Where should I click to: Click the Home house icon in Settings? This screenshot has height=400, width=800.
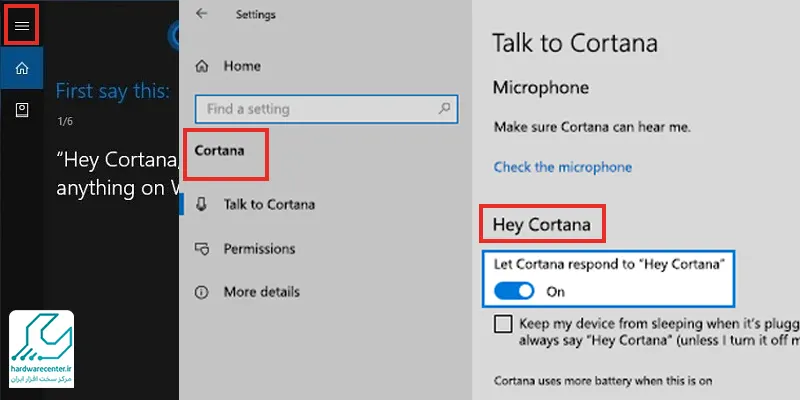coord(202,66)
